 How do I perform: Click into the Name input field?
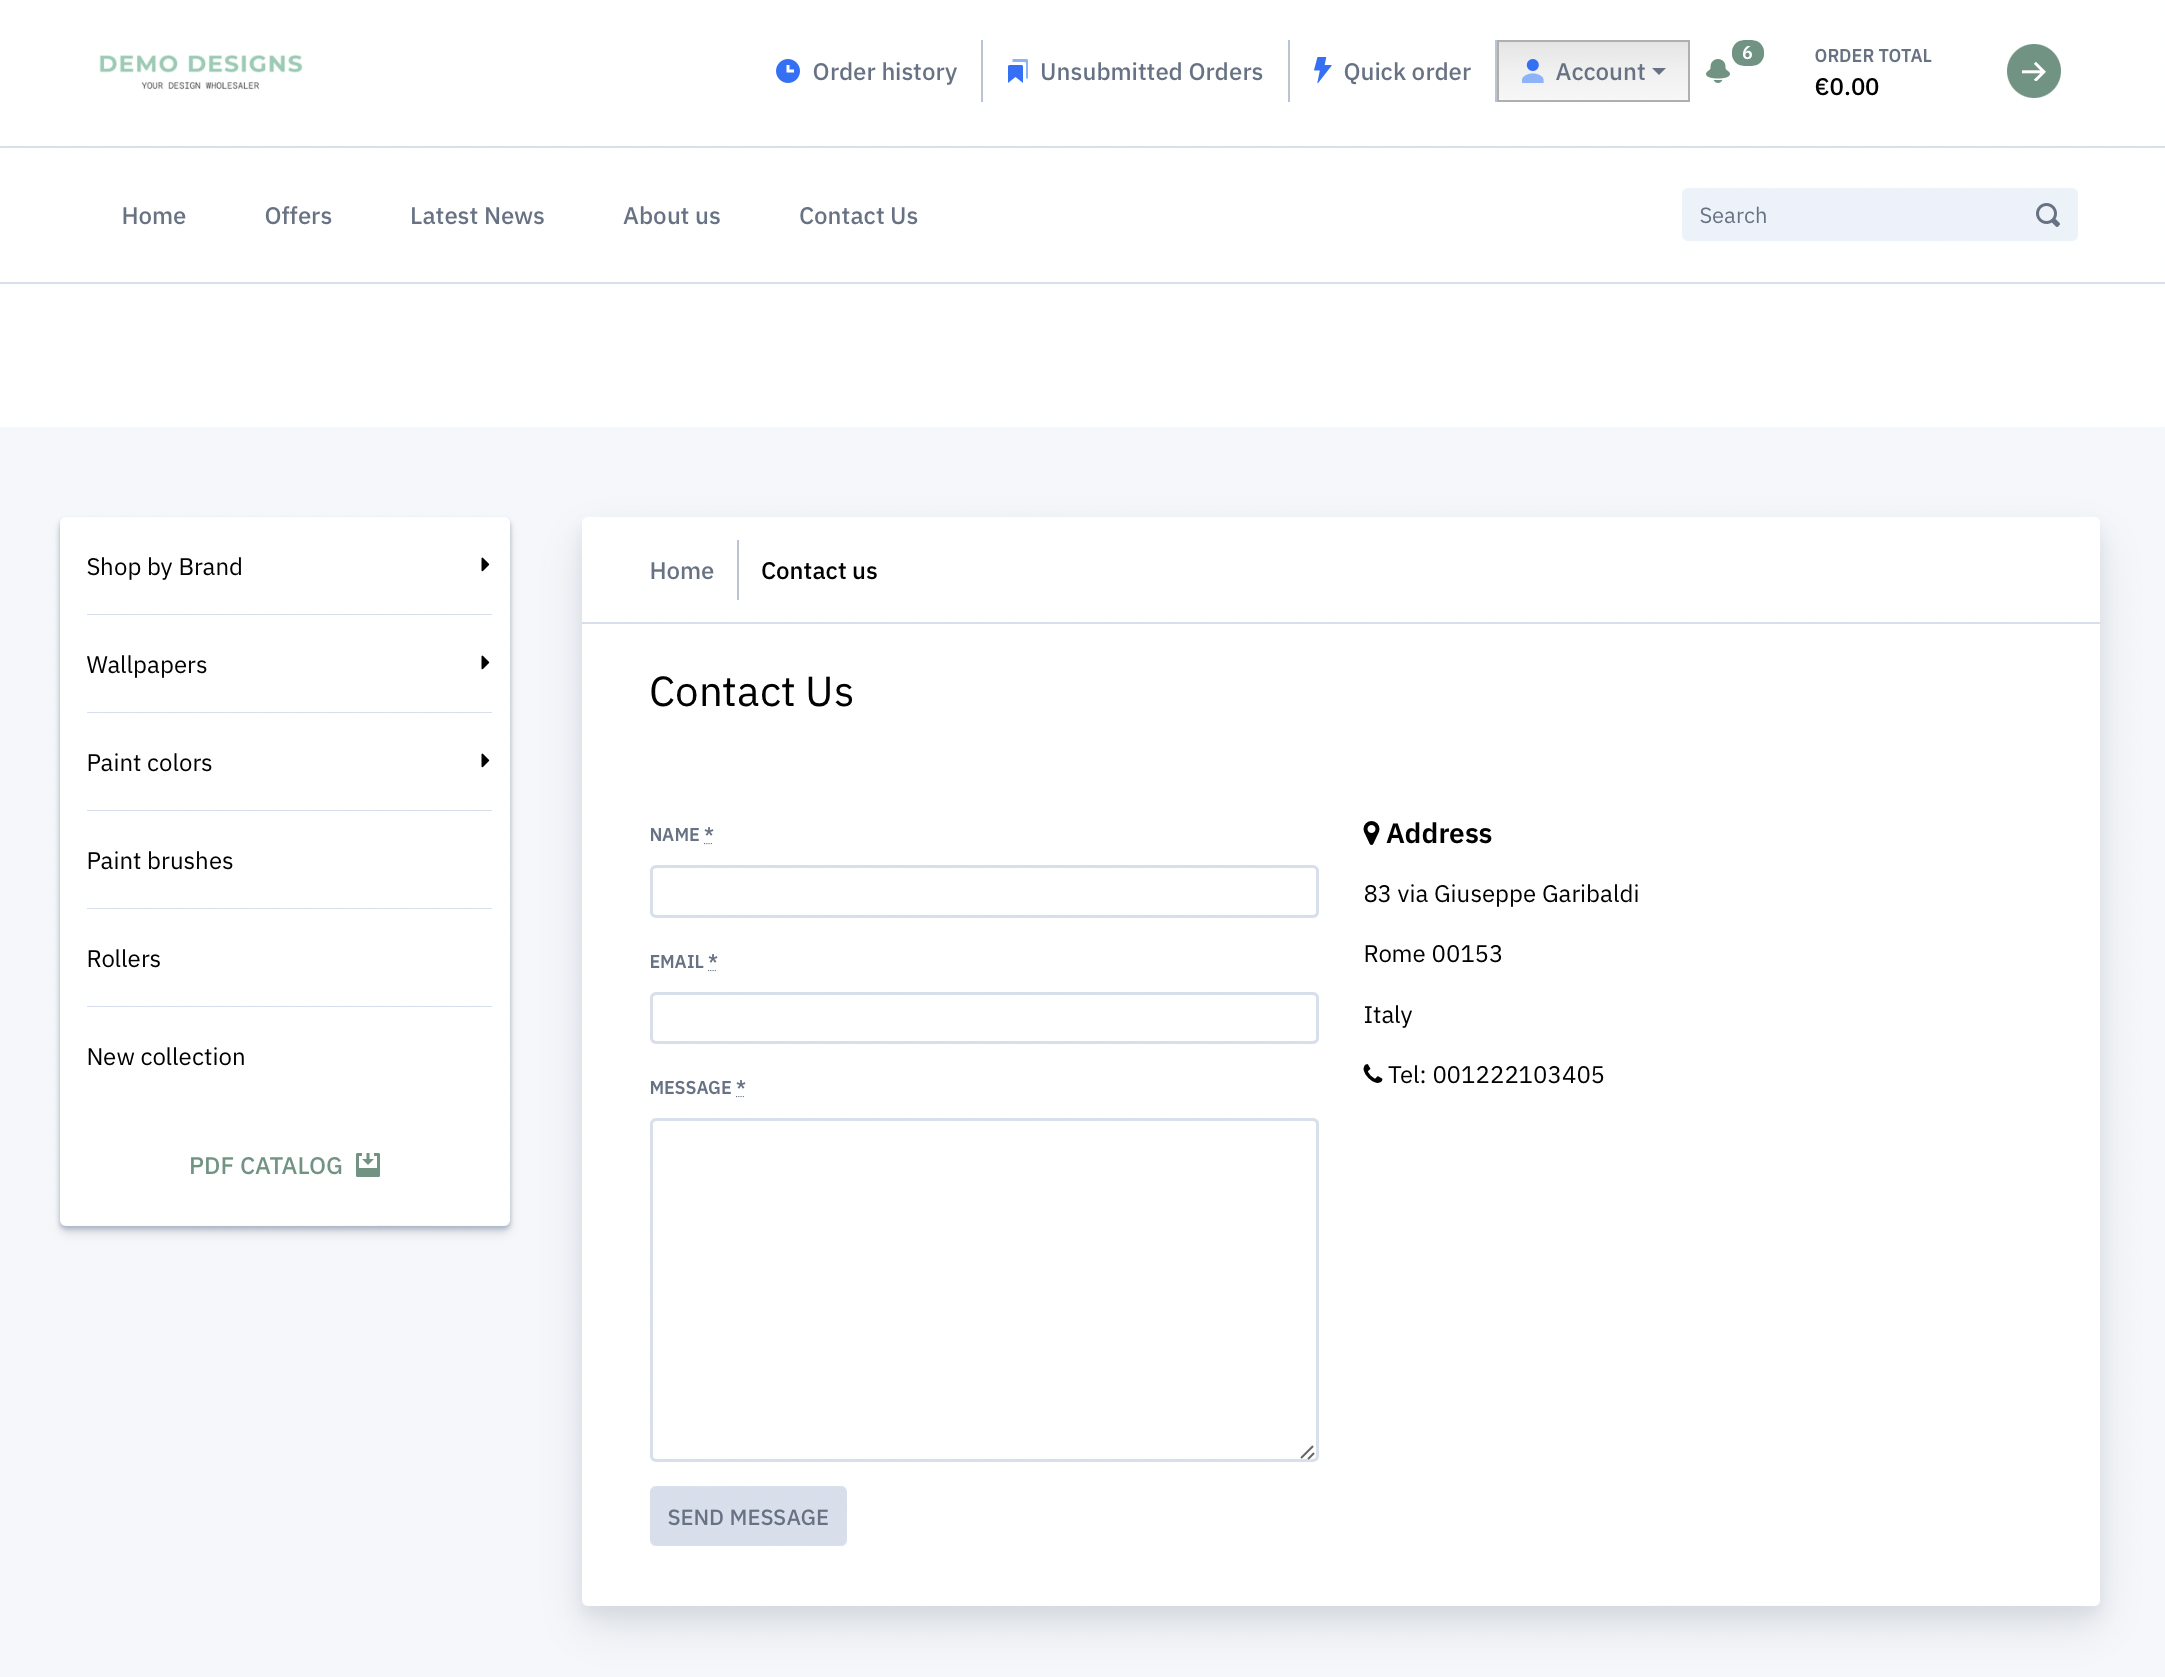click(984, 891)
